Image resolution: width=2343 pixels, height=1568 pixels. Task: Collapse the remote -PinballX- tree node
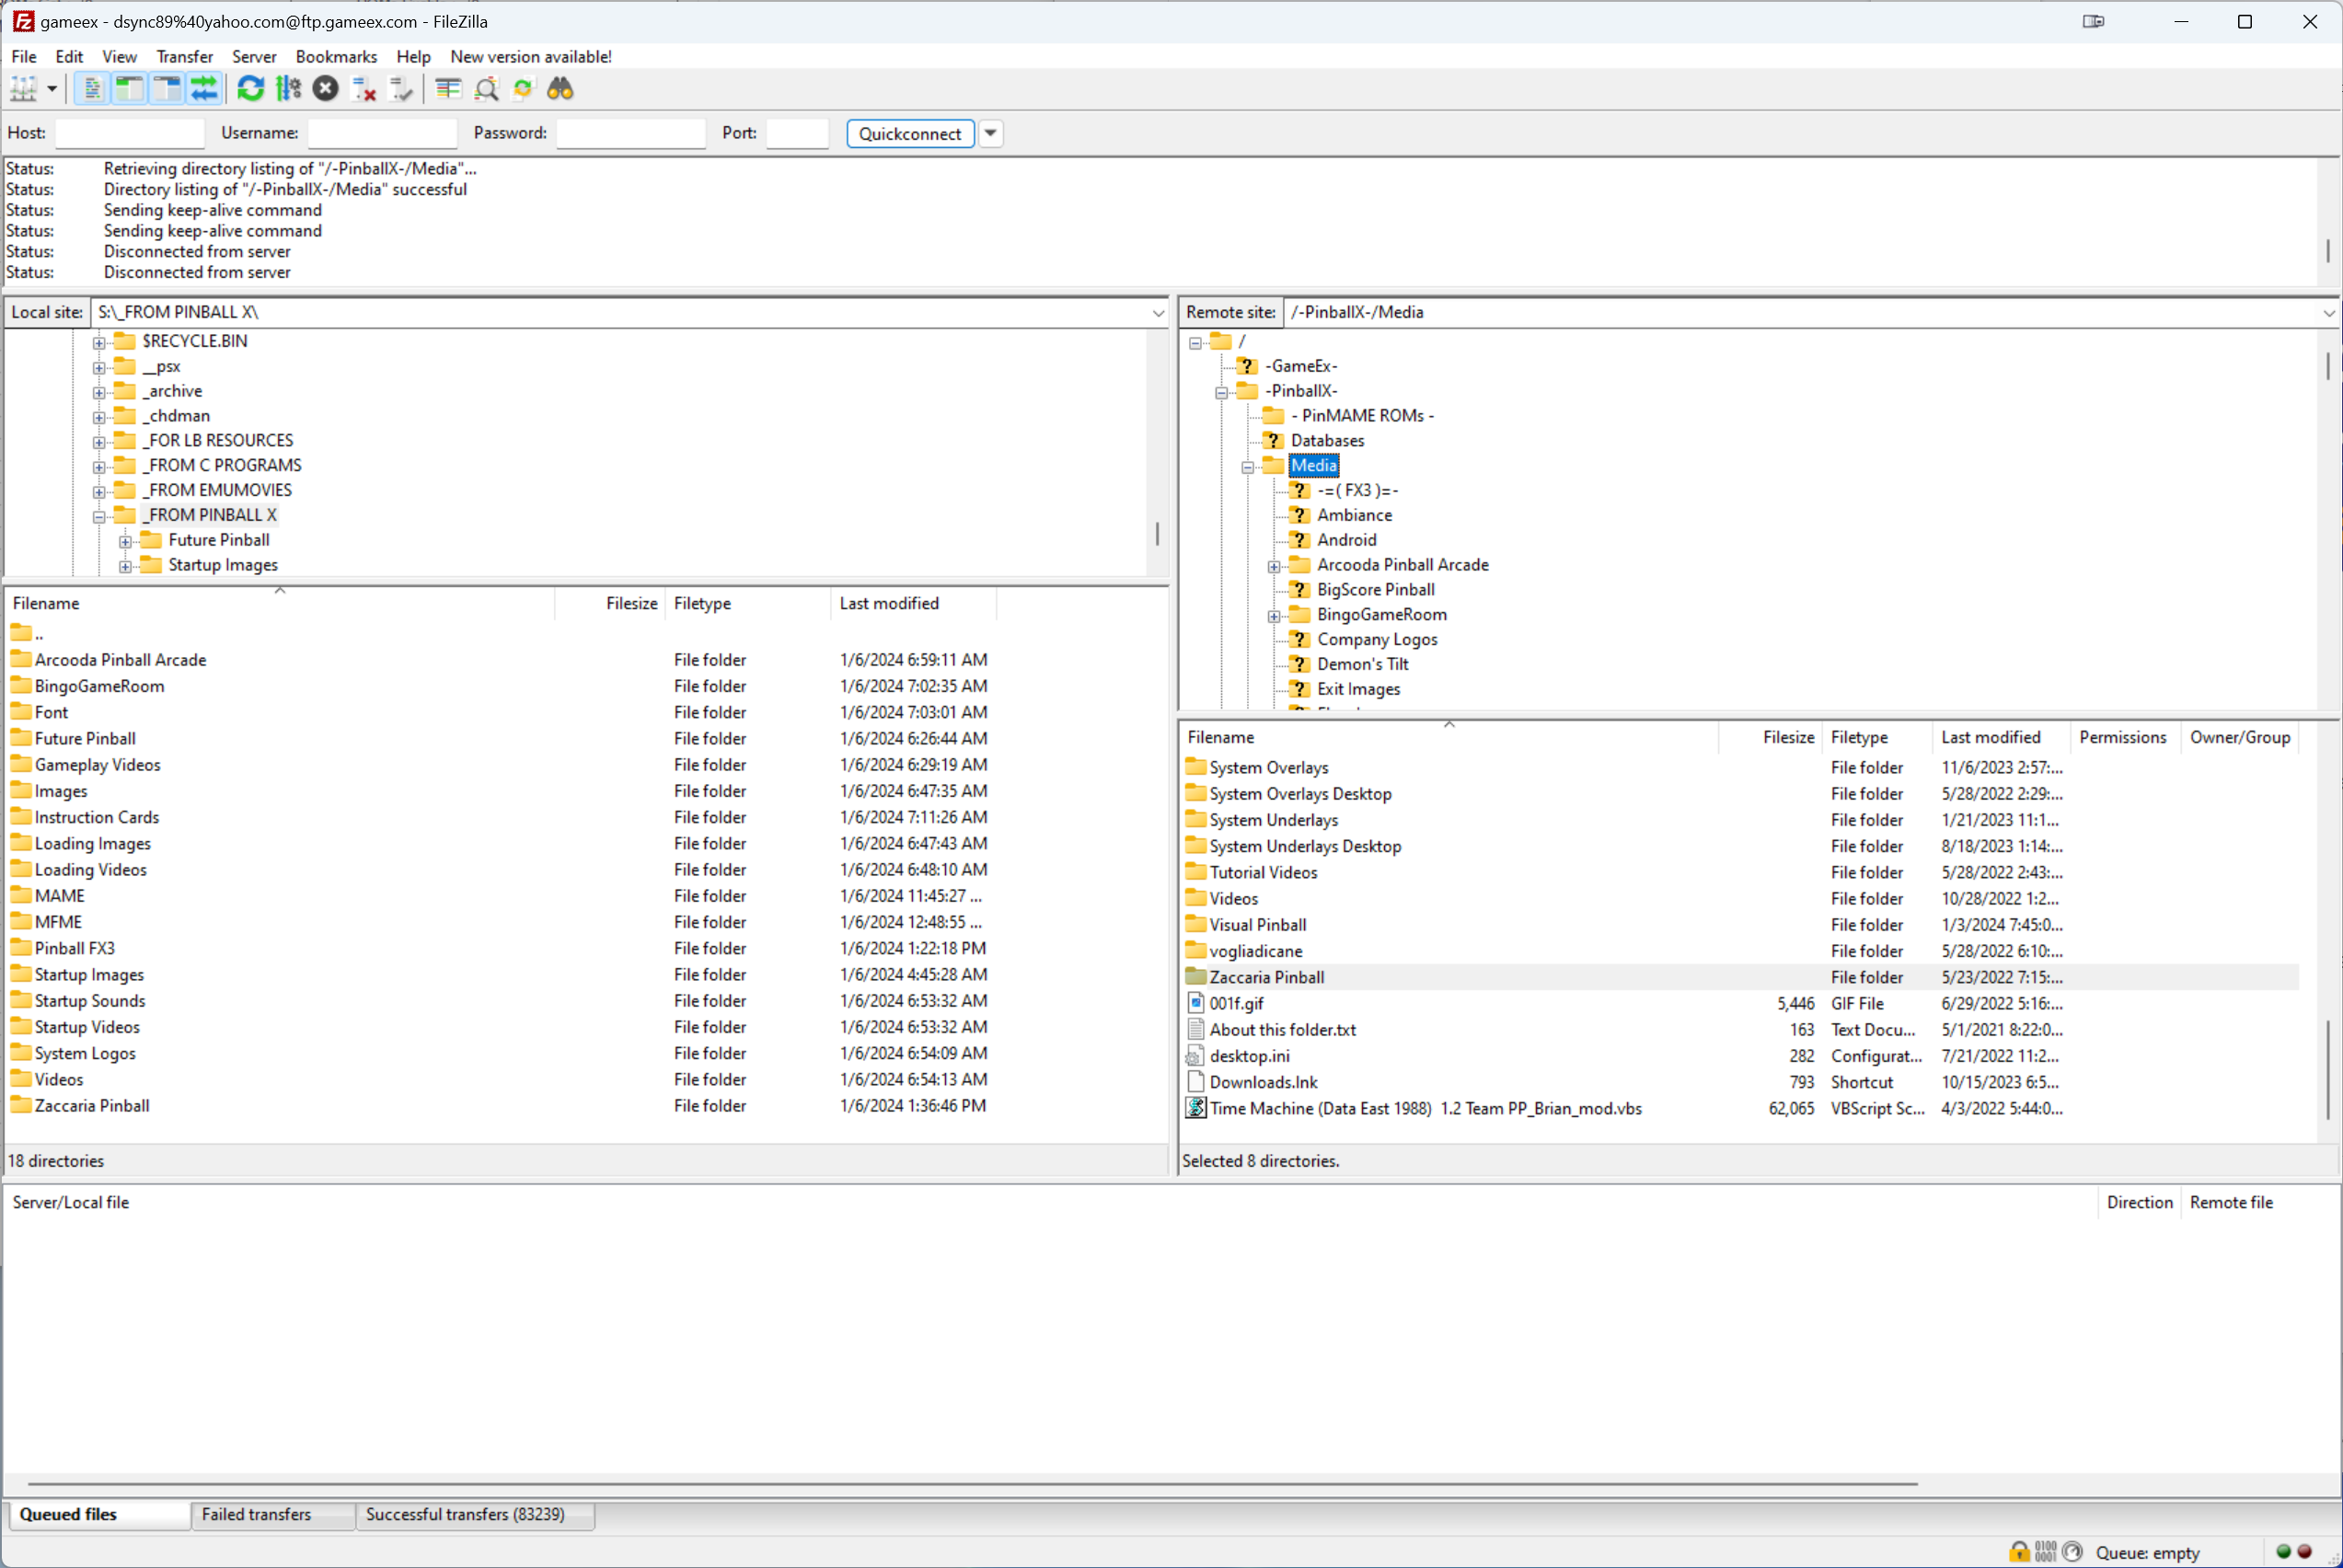1221,393
